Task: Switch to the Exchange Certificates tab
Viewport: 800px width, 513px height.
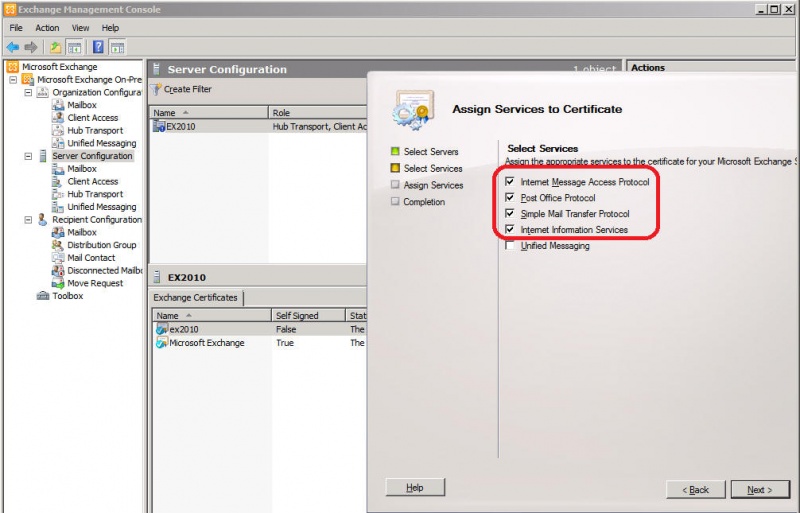Action: click(x=195, y=298)
